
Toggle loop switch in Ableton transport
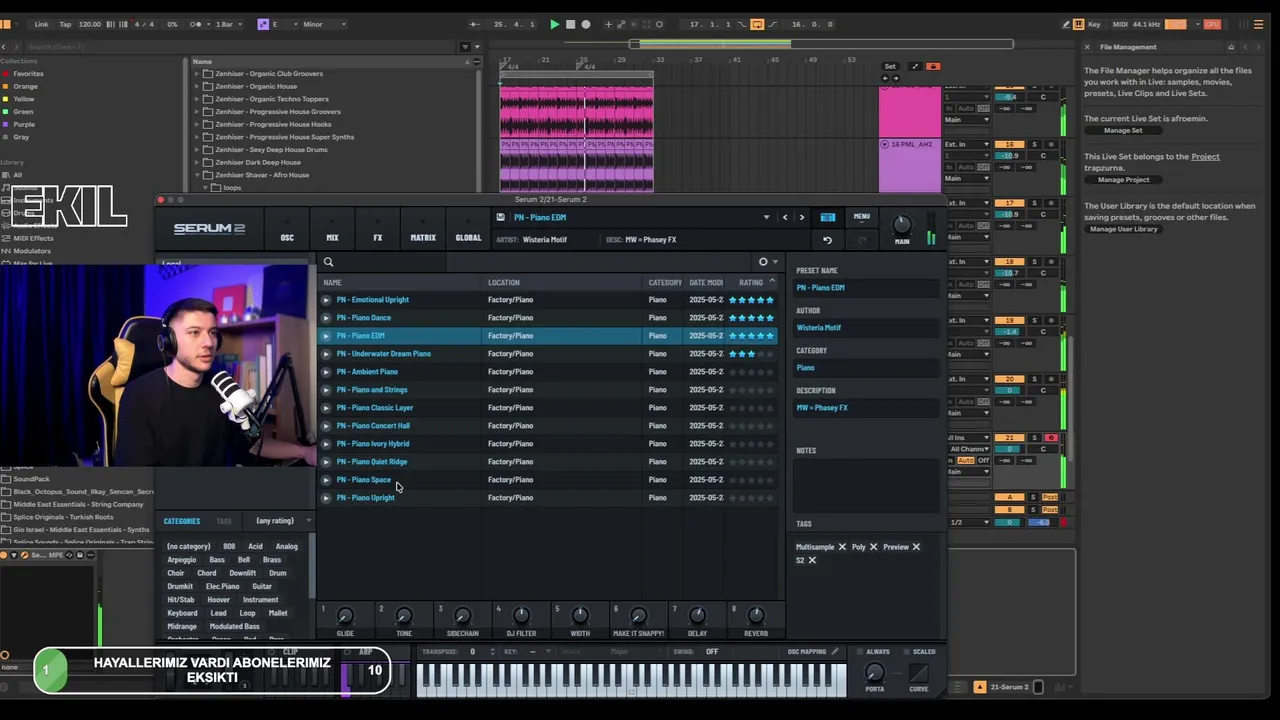(x=757, y=24)
